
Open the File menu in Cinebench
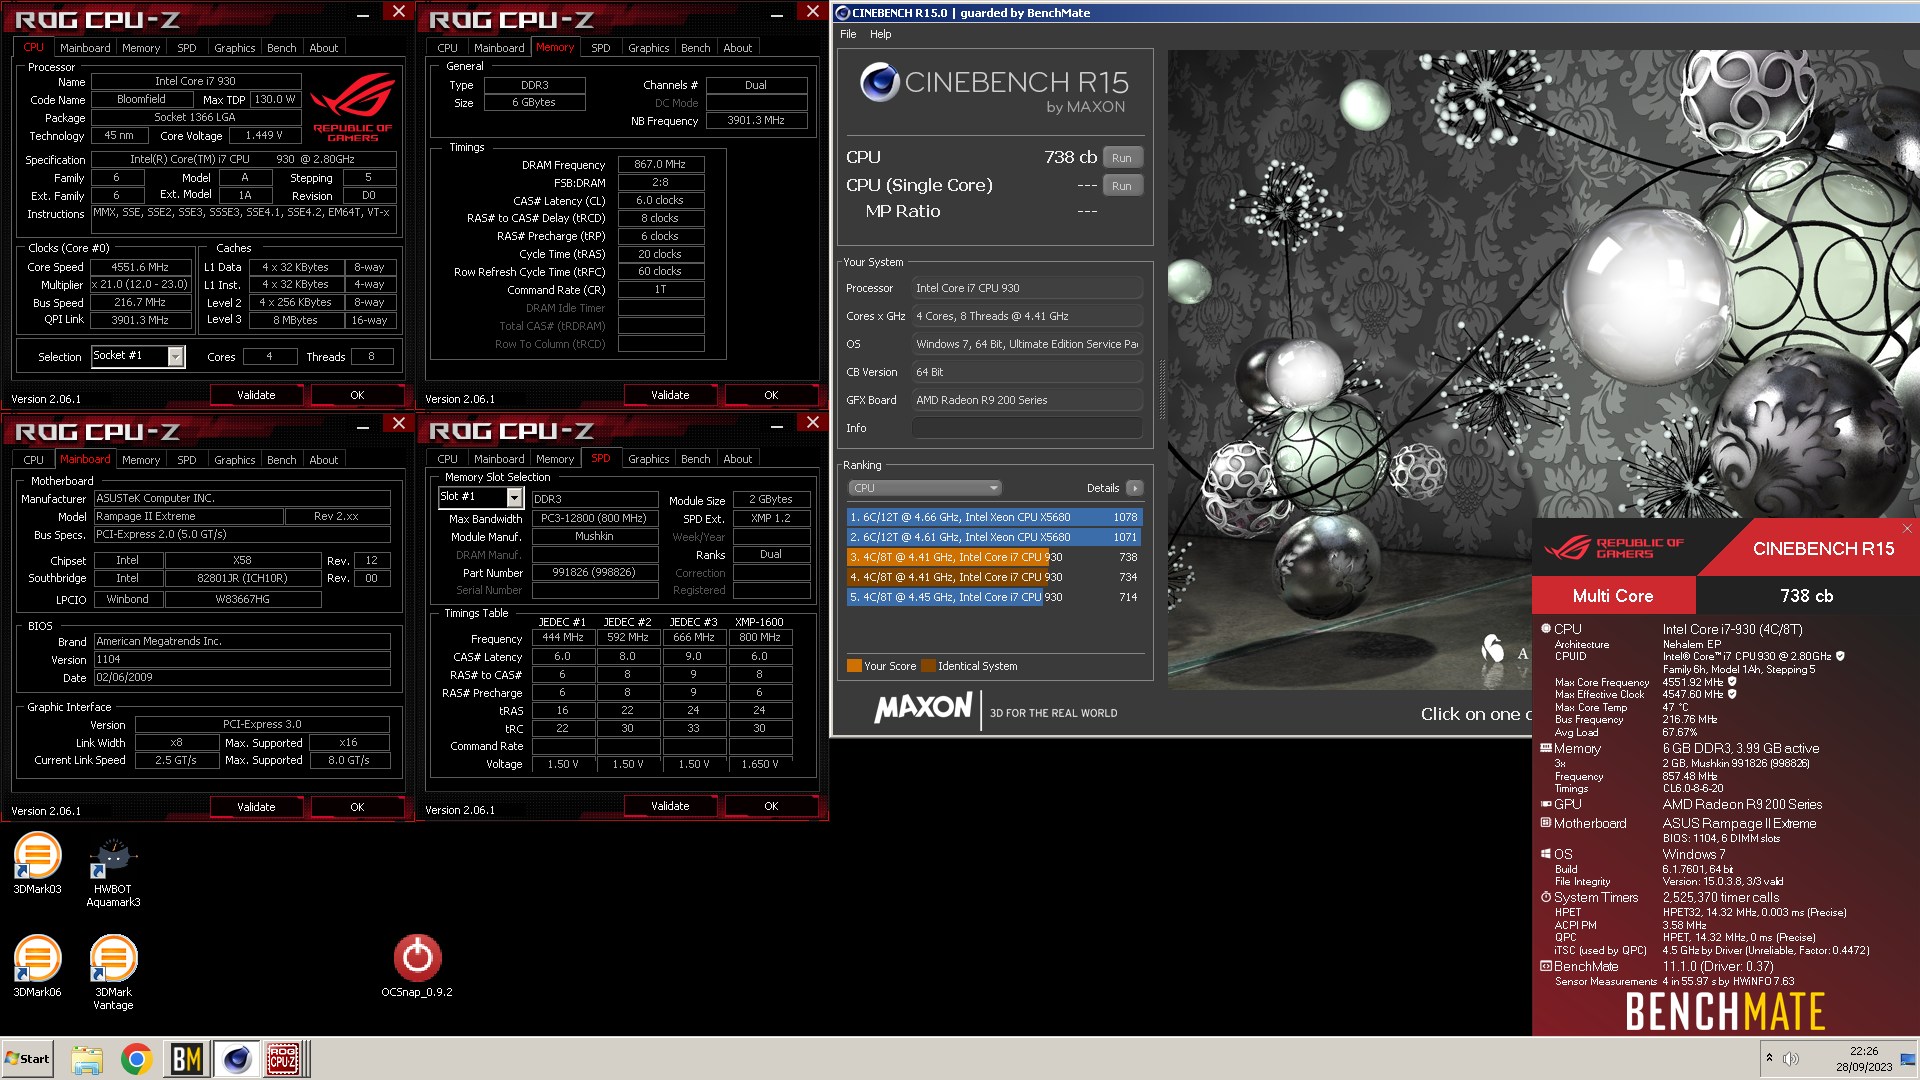pyautogui.click(x=848, y=34)
